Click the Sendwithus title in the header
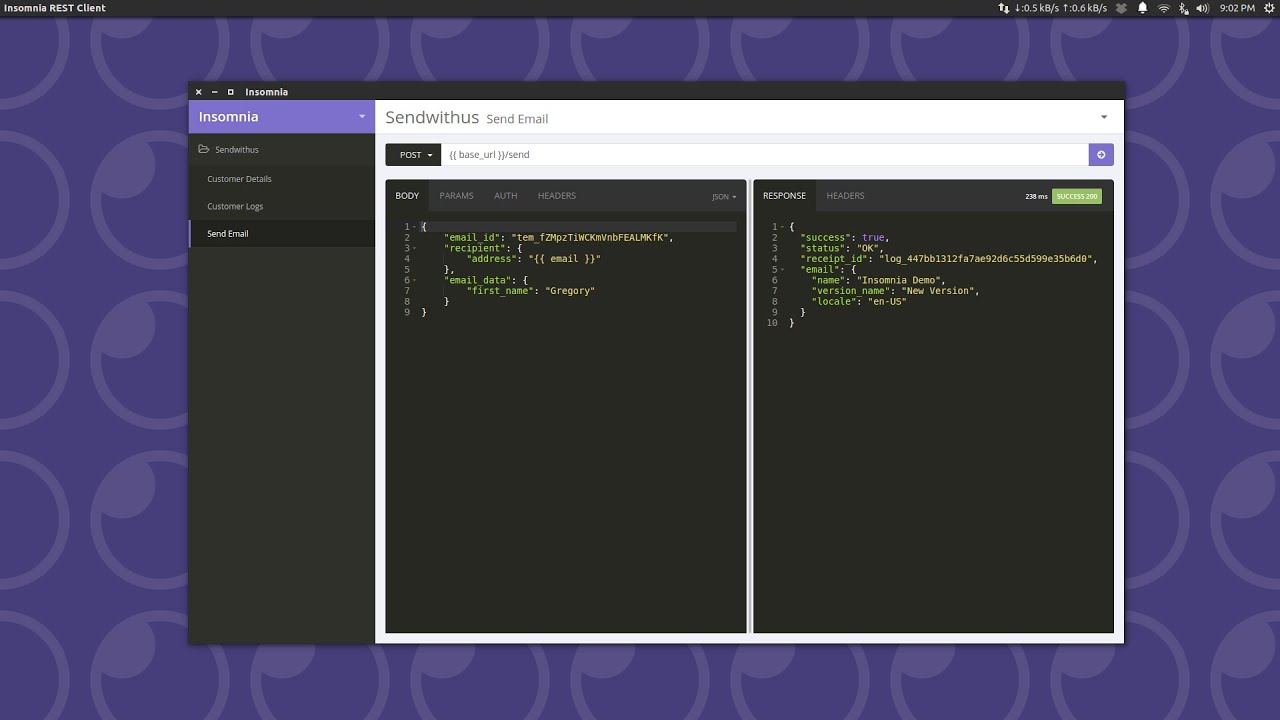Viewport: 1280px width, 720px height. (432, 117)
